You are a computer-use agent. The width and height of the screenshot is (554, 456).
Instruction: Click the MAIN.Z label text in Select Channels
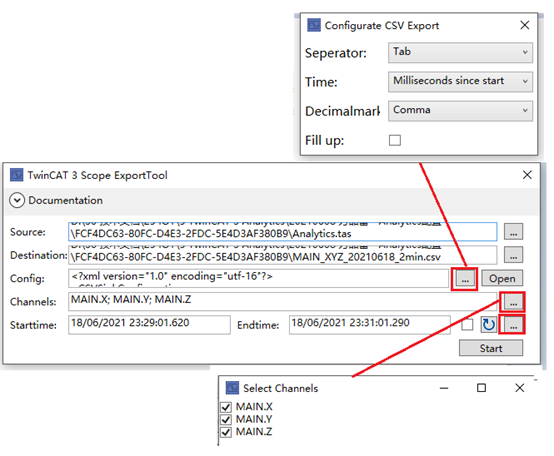click(254, 432)
